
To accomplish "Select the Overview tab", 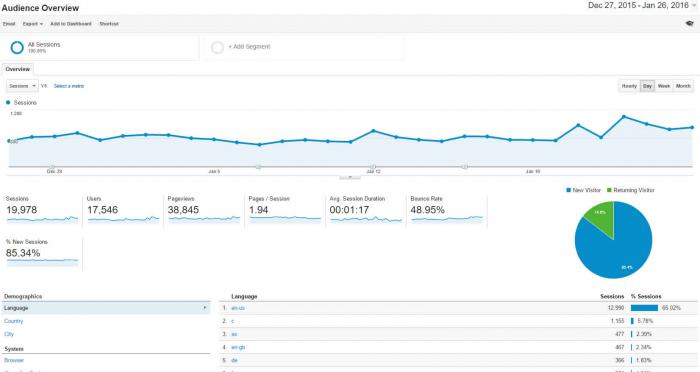I will [17, 69].
